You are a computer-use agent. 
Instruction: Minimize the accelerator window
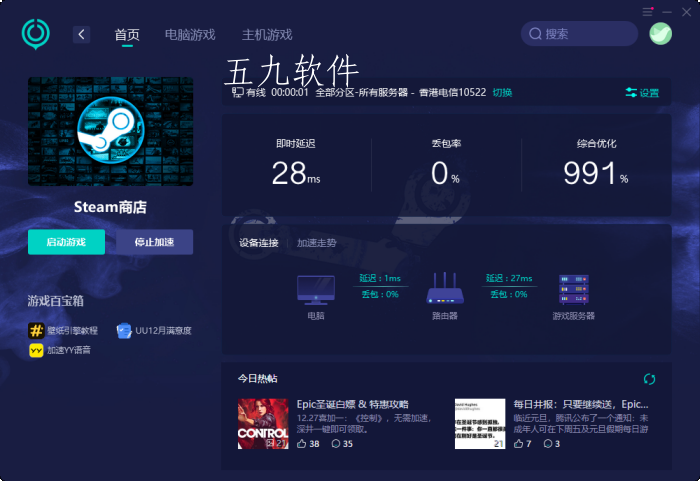point(667,12)
